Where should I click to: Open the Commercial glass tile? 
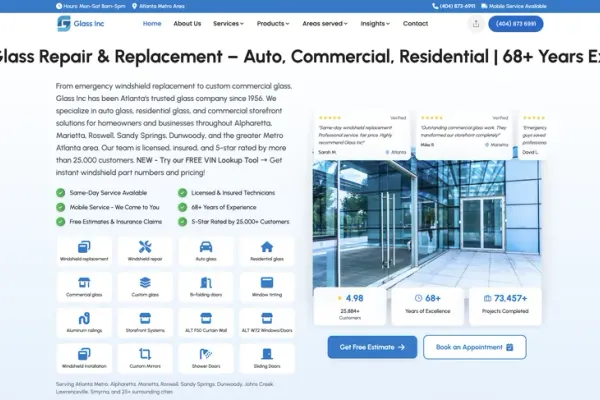[84, 287]
